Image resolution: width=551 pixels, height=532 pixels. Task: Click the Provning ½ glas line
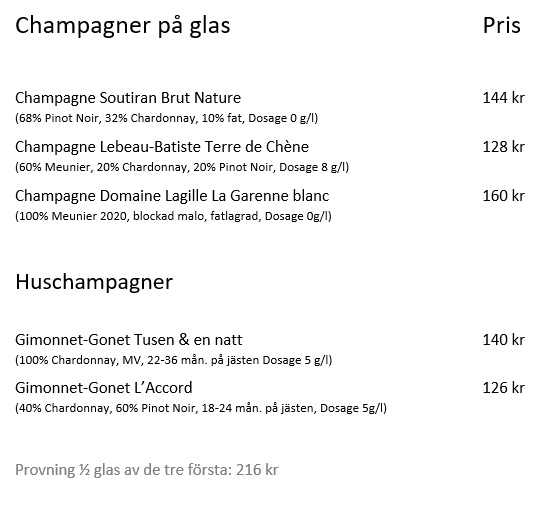tap(147, 470)
